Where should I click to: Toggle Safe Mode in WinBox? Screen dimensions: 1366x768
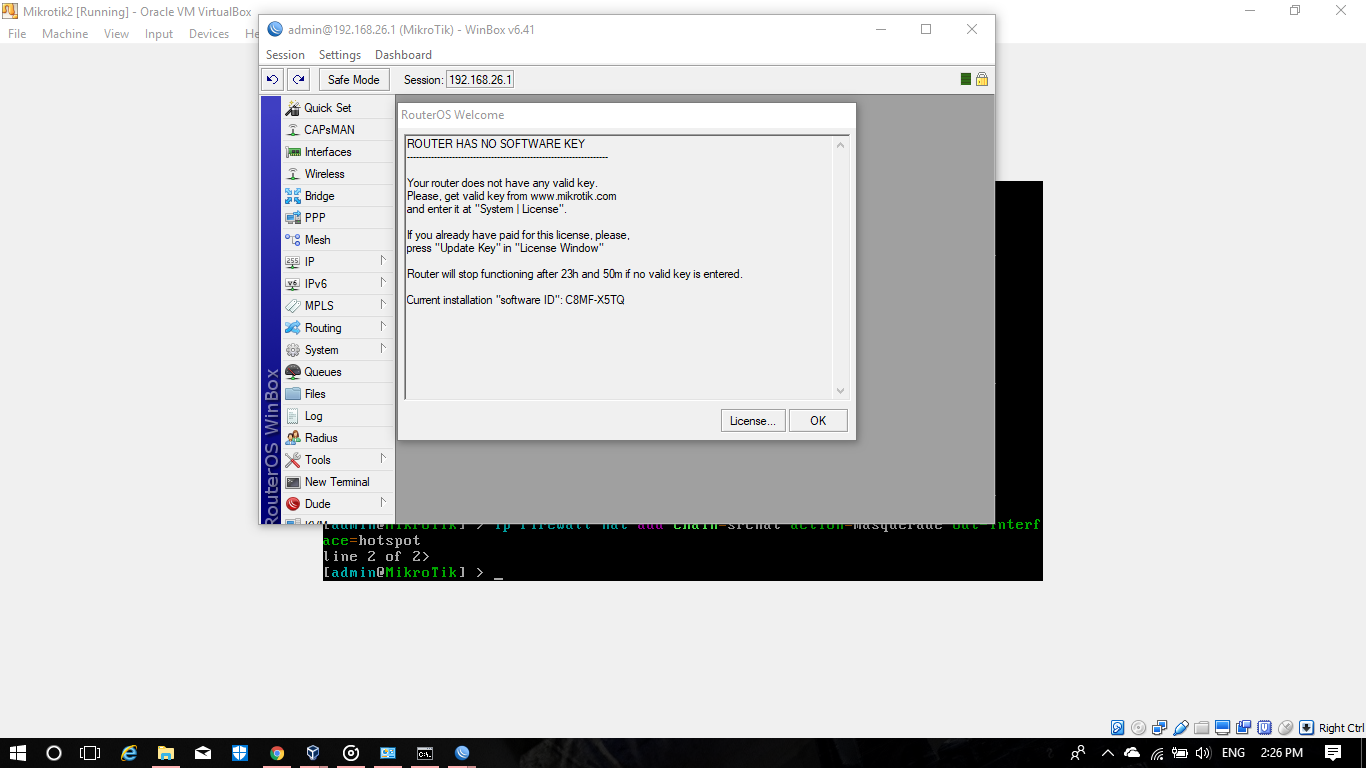353,79
